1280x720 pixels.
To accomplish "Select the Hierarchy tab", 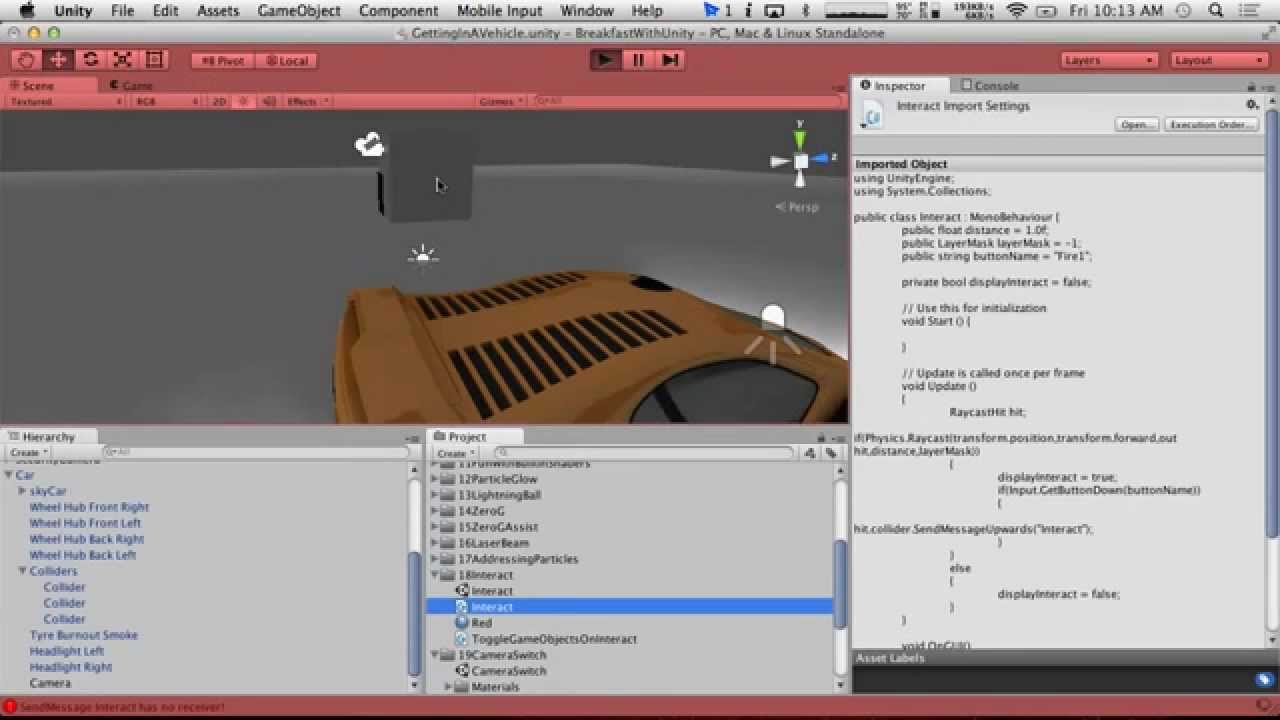I will click(48, 437).
